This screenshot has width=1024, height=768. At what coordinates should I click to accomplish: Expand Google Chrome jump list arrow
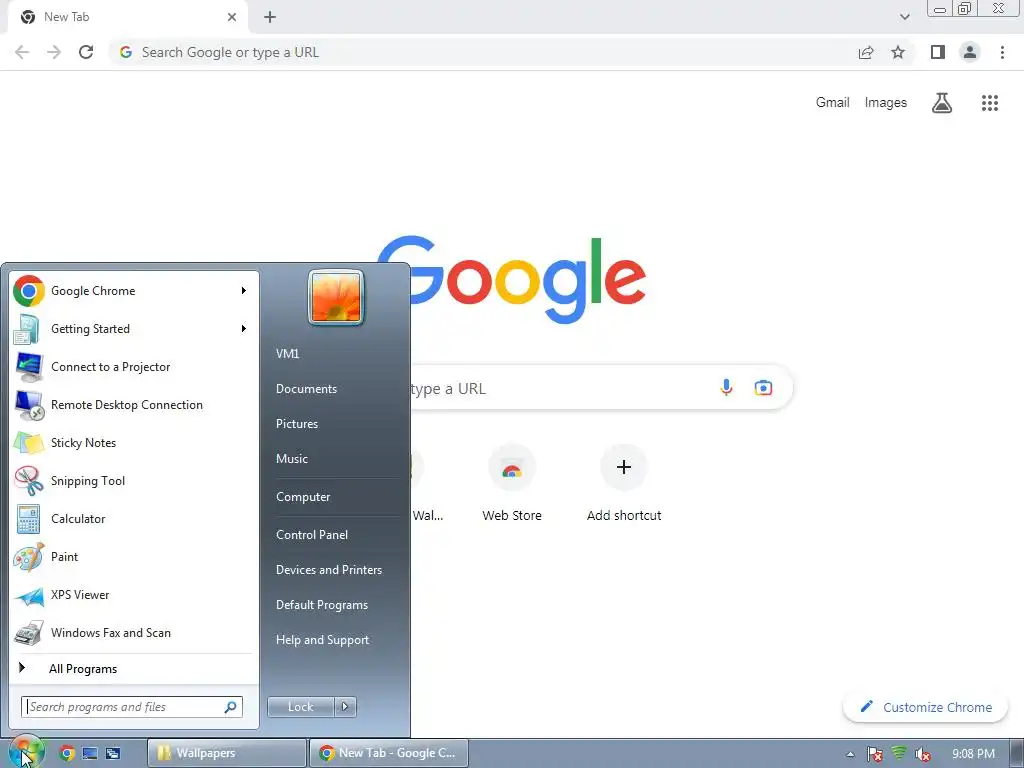[244, 291]
